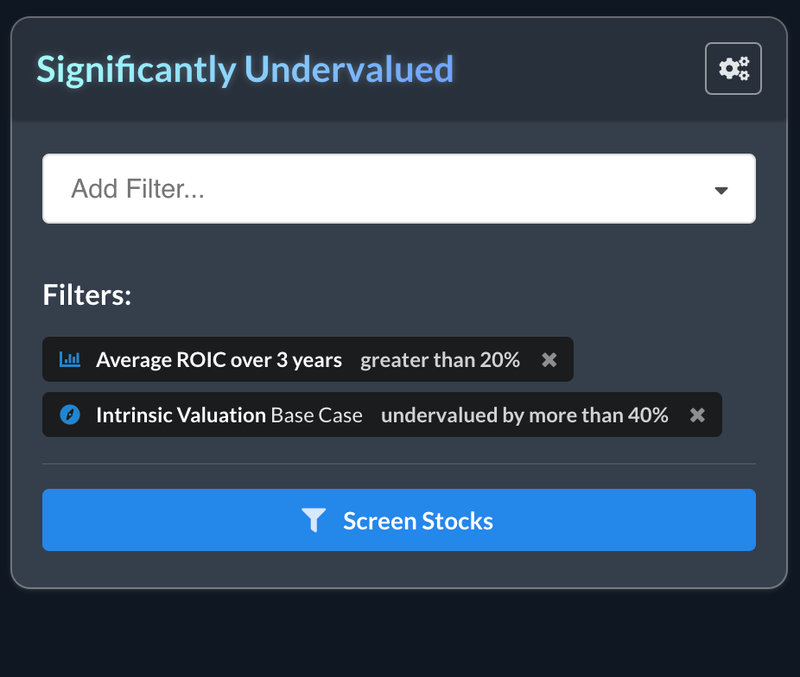Image resolution: width=800 pixels, height=677 pixels.
Task: Click the 'Filters:' section heading
Action: (x=87, y=294)
